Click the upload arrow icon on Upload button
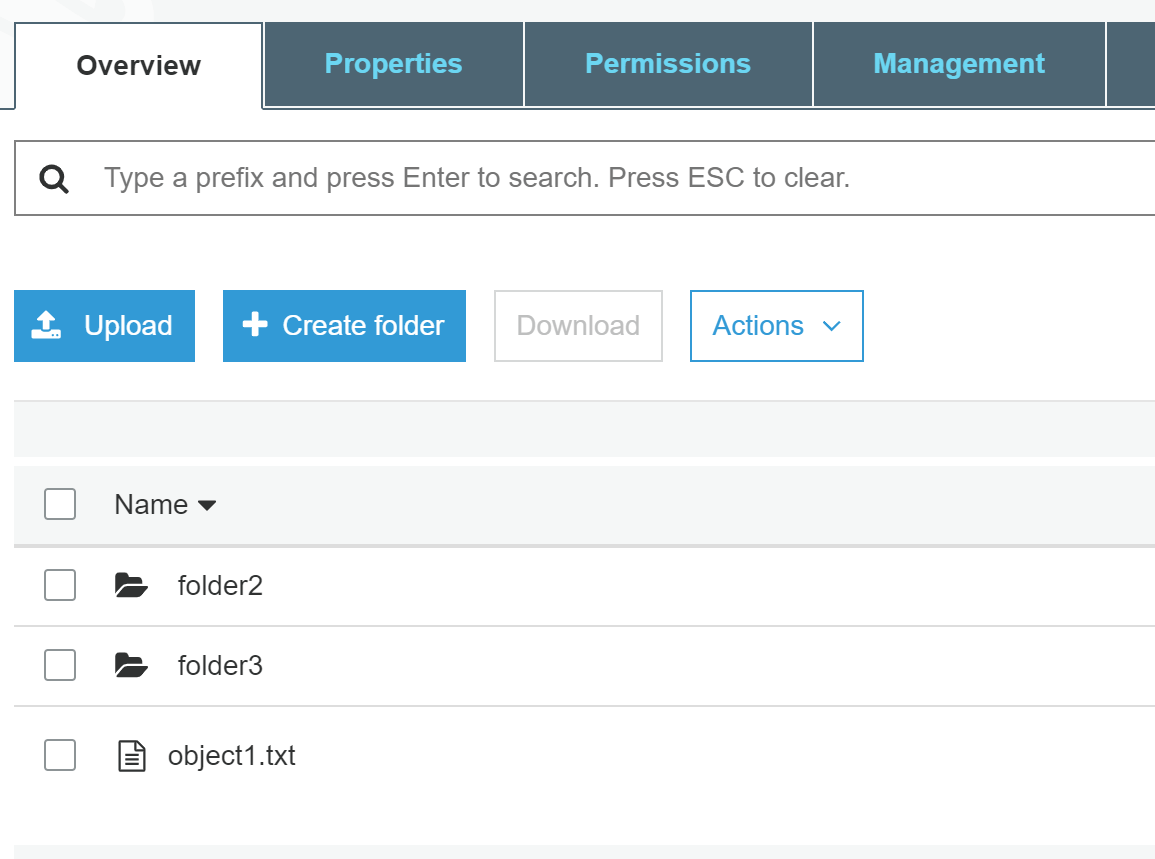Image resolution: width=1155 pixels, height=859 pixels. point(46,325)
